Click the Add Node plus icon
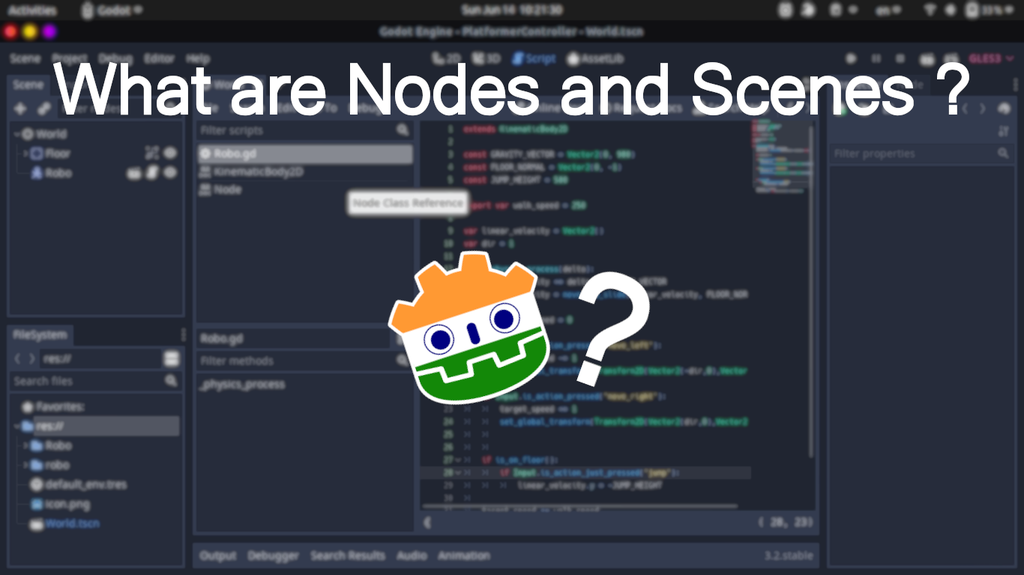This screenshot has height=575, width=1024. [x=20, y=108]
